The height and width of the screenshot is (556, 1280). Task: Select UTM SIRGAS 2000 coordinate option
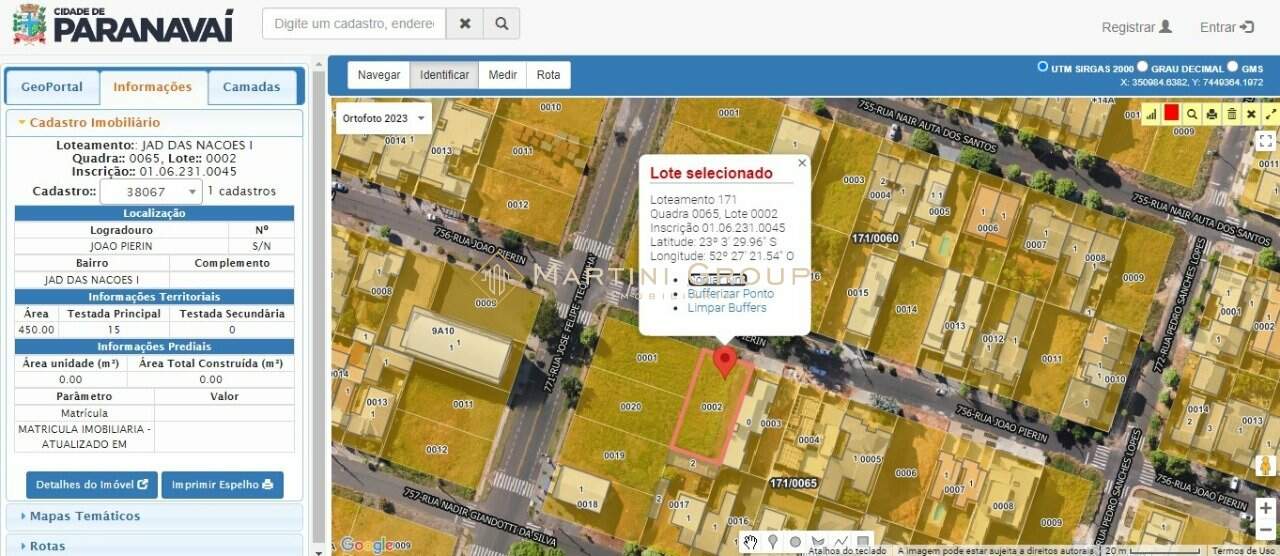pos(1043,67)
